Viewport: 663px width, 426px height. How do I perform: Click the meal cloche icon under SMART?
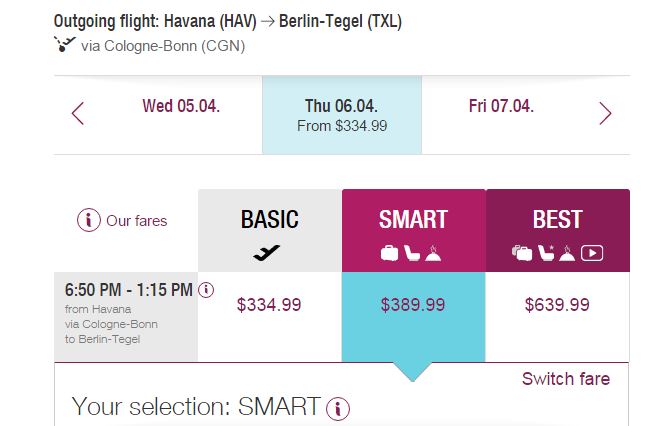point(433,253)
